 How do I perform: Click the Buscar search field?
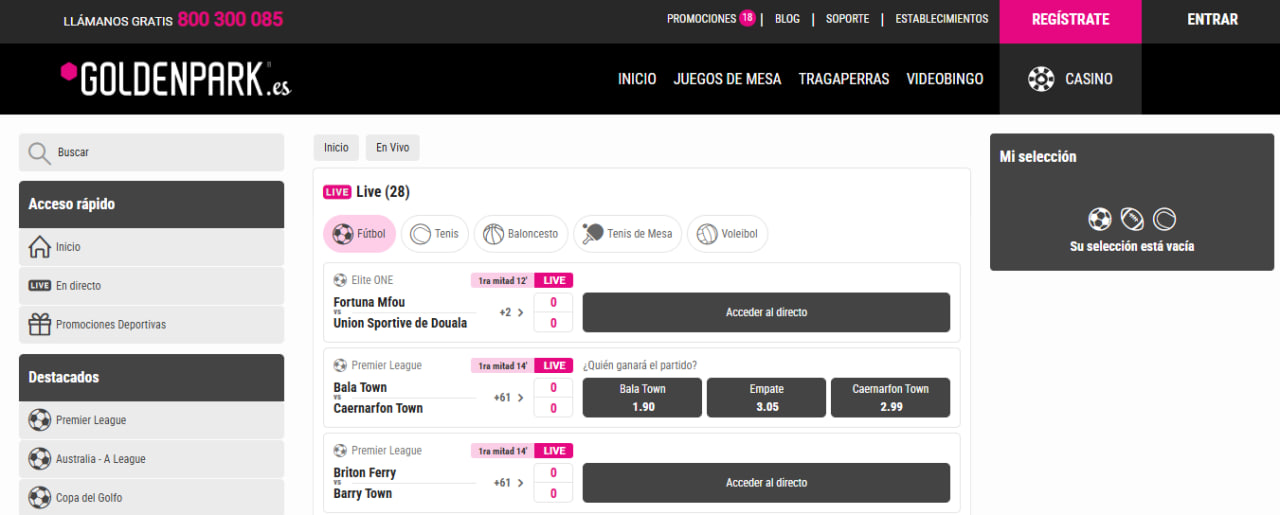tap(151, 152)
